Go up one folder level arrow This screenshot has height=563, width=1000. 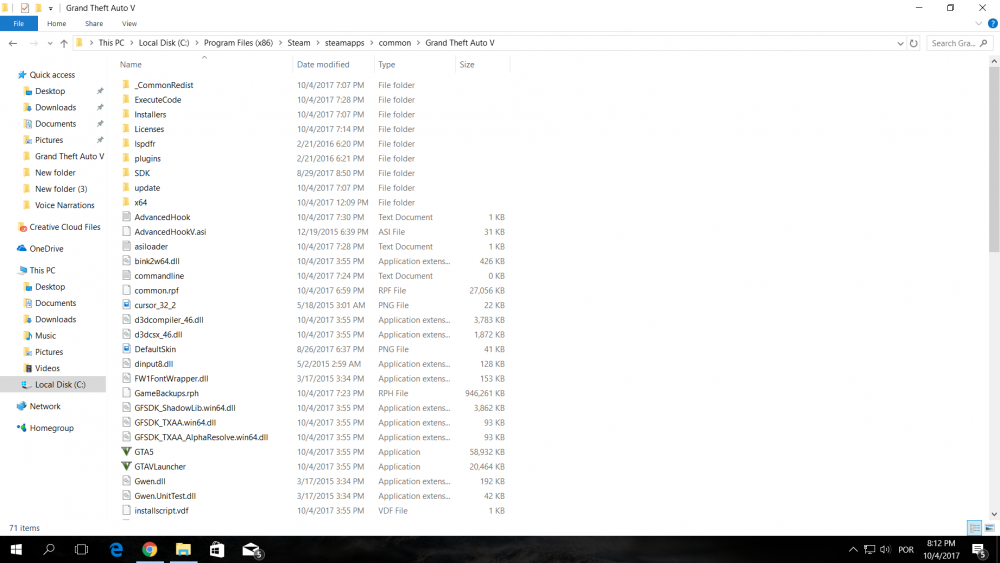tap(64, 43)
